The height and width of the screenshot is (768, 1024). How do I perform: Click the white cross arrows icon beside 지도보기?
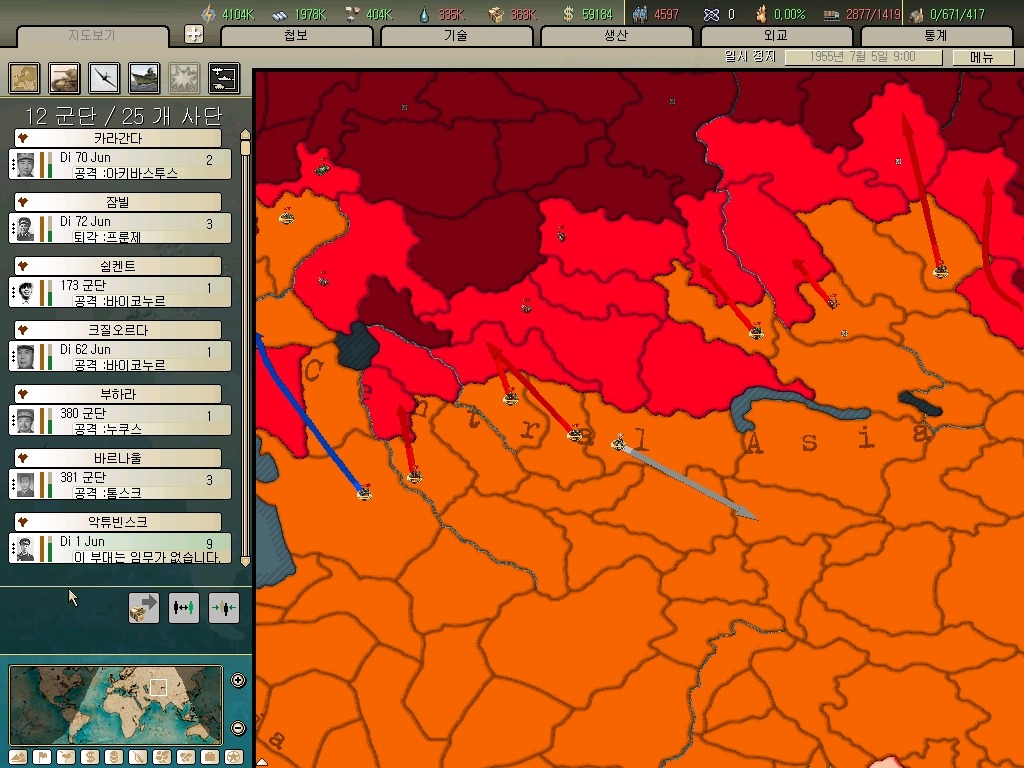coord(194,33)
